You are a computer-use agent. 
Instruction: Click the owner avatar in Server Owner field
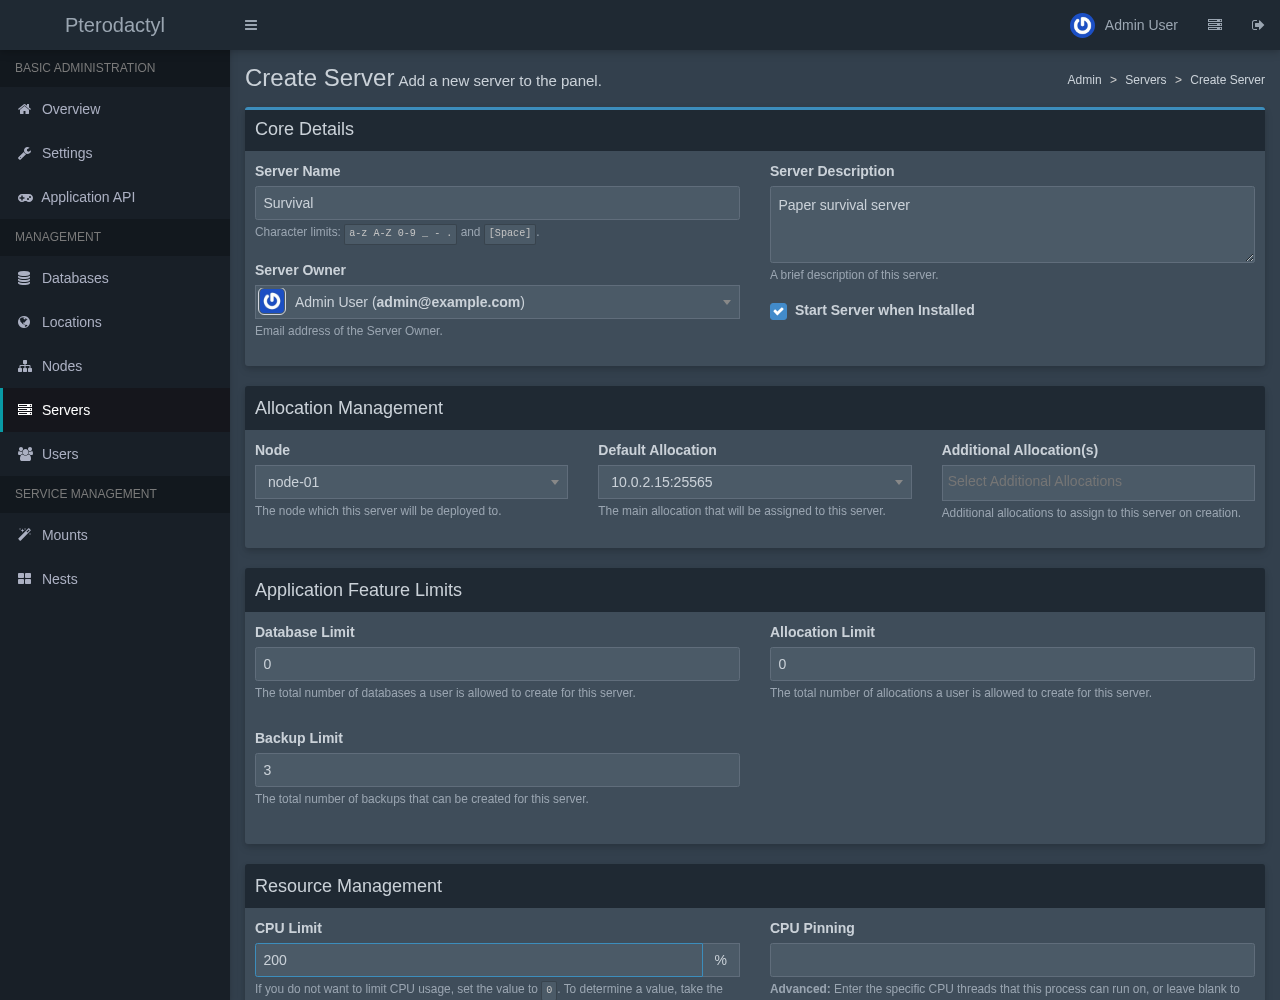(x=272, y=301)
